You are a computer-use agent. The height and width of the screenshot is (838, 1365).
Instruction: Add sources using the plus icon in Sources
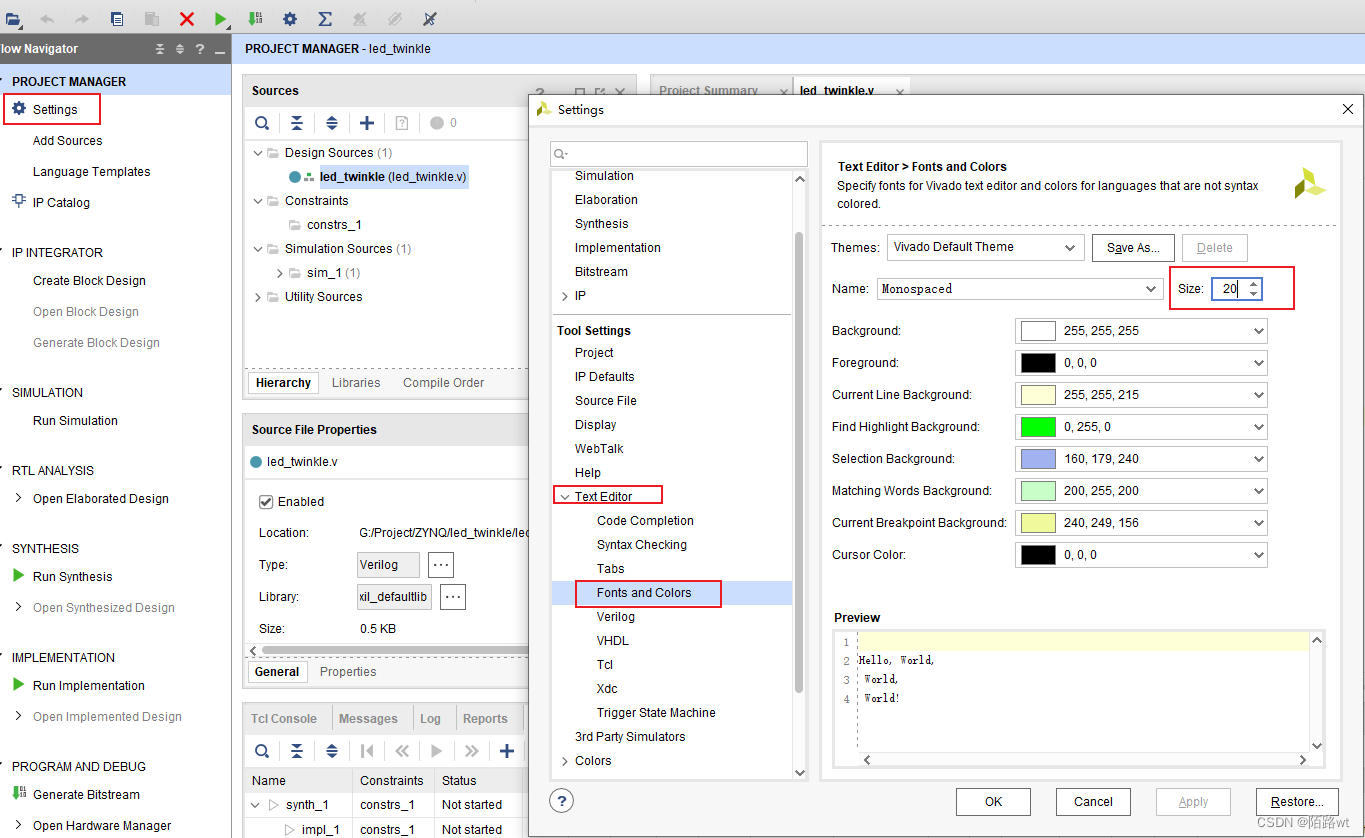367,123
